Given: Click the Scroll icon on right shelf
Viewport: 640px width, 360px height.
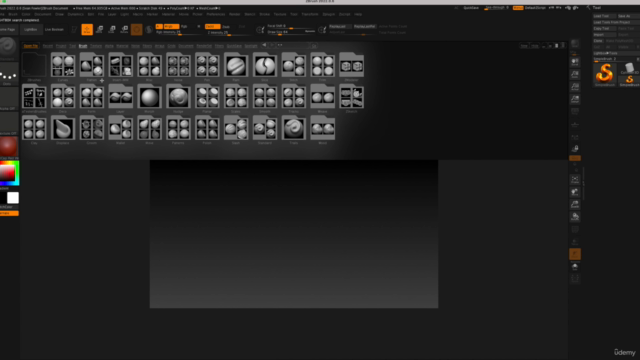Looking at the screenshot, I should point(575,62).
